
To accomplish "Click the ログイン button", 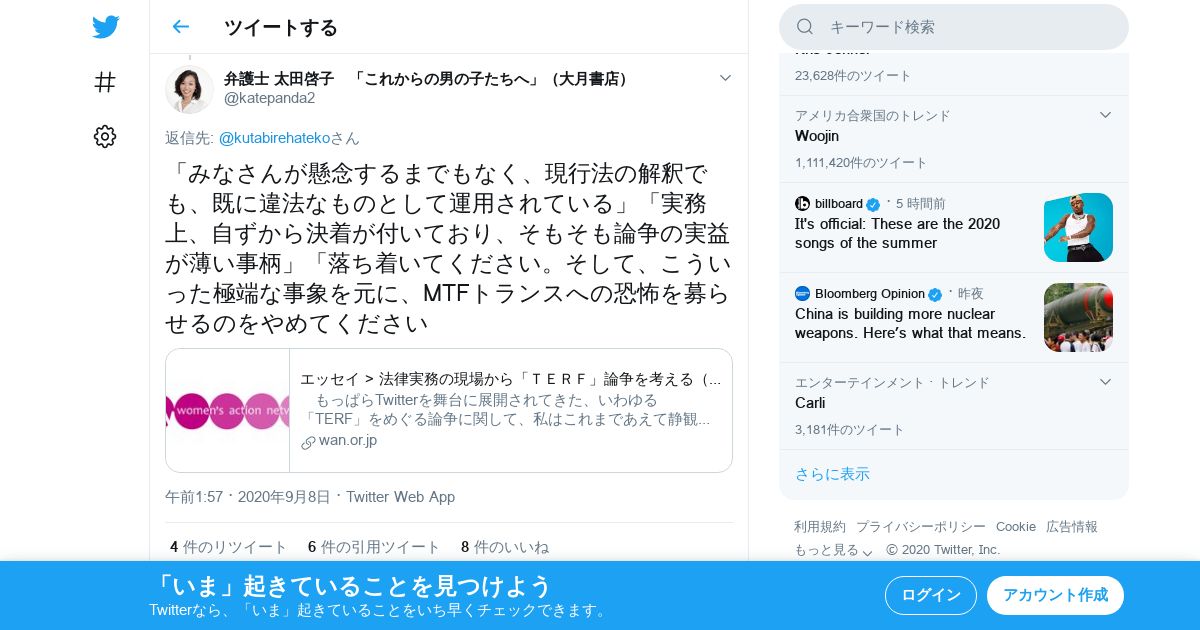I will tap(931, 595).
